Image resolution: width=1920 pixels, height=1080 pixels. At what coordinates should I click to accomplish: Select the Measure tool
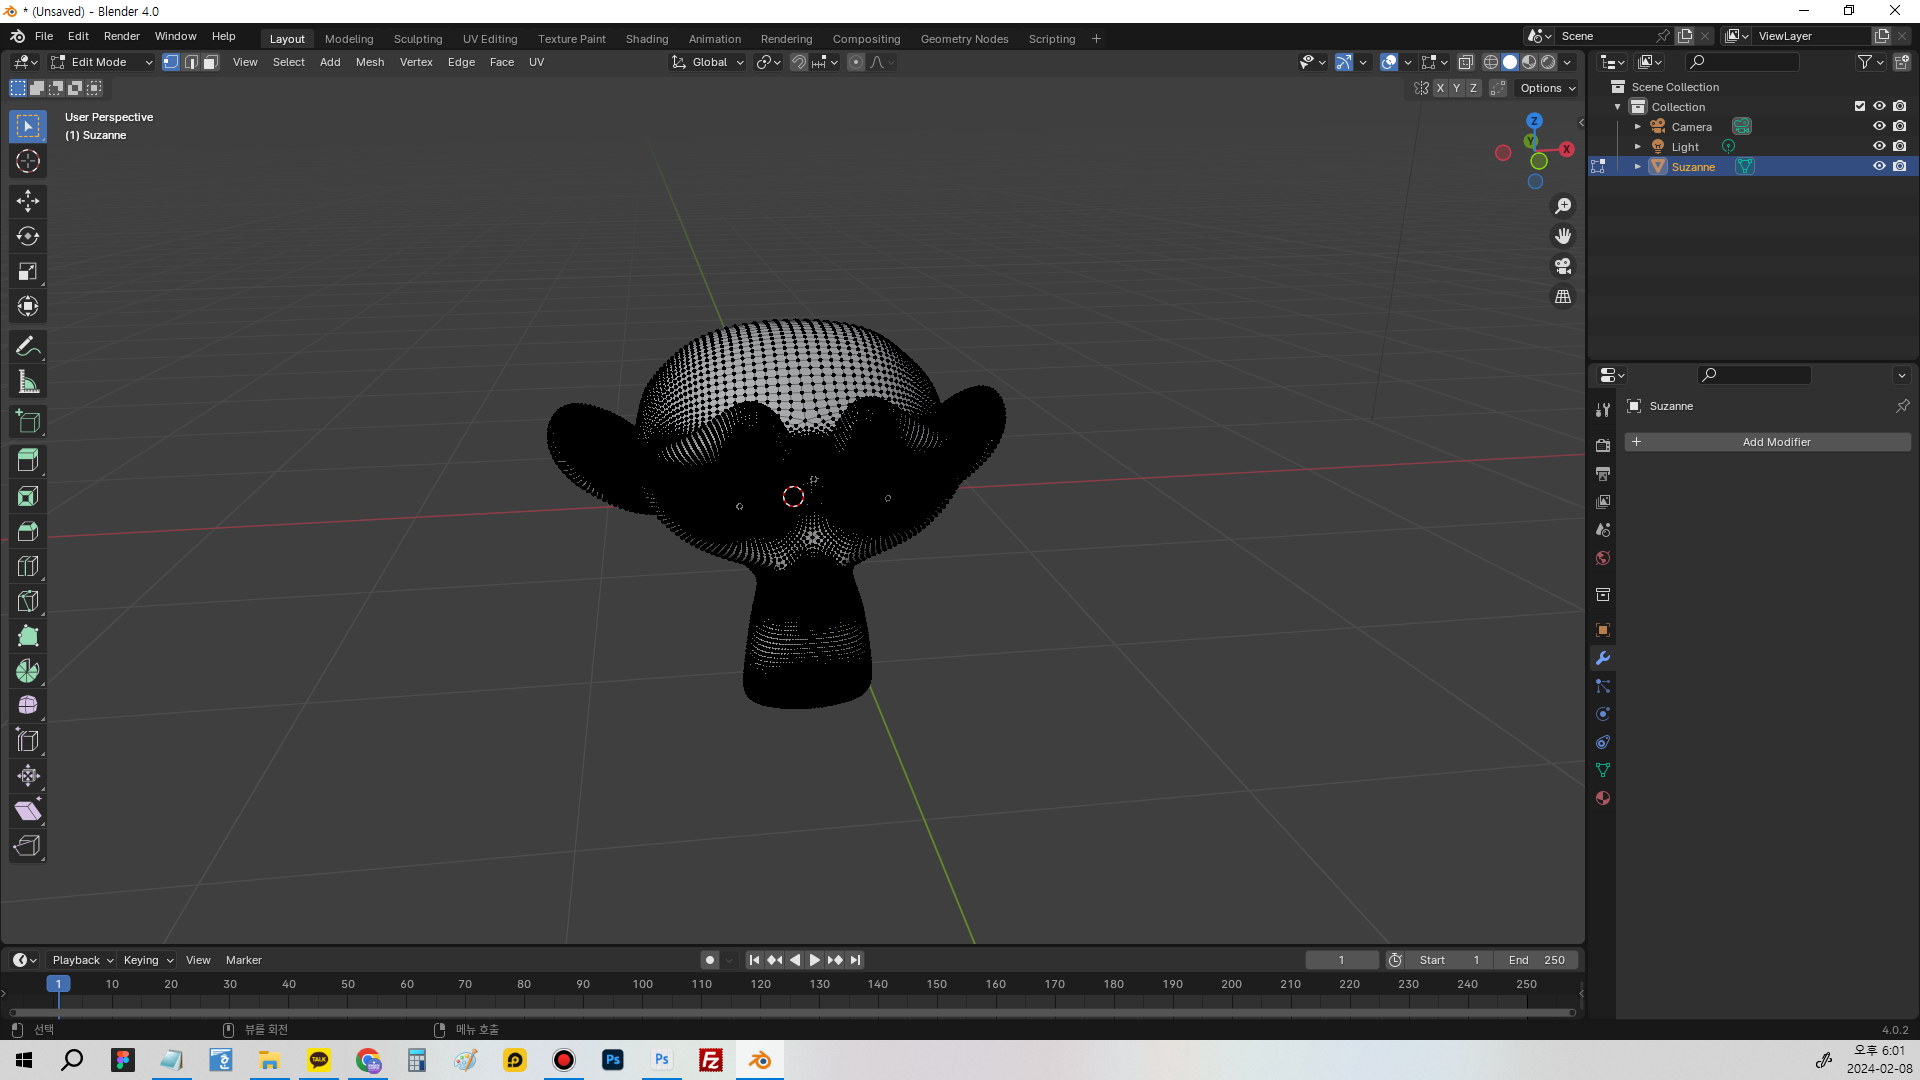click(x=28, y=382)
